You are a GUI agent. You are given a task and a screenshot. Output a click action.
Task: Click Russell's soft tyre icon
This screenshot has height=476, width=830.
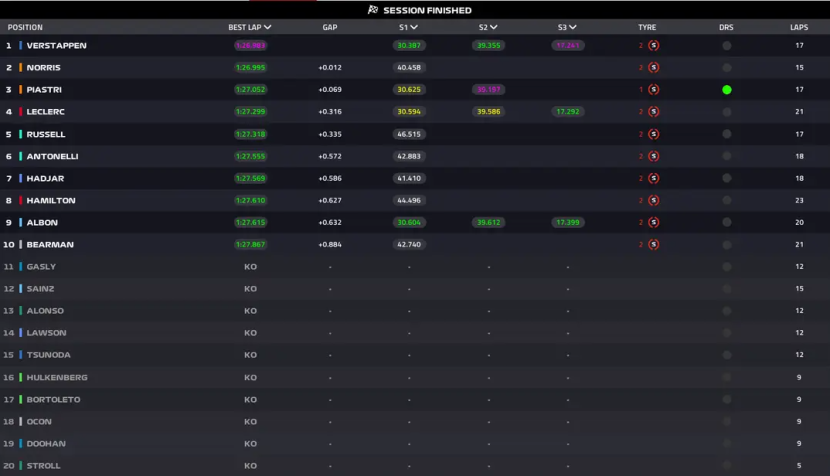[654, 134]
